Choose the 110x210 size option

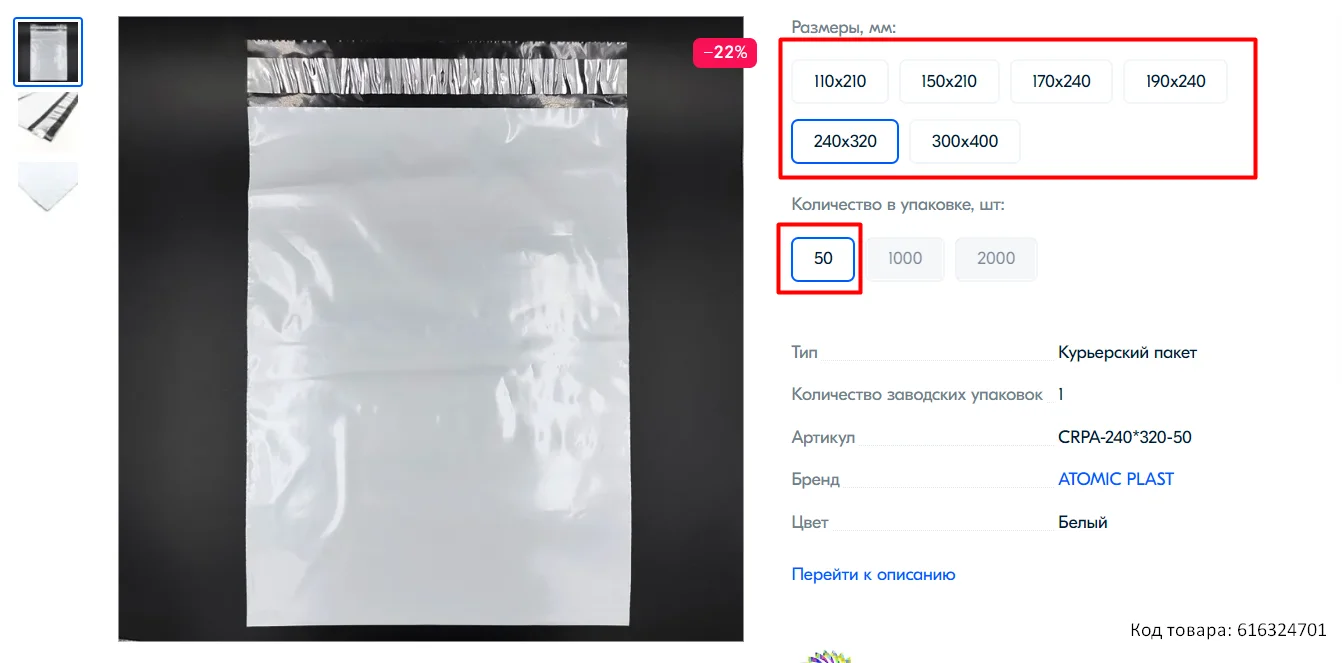pos(840,81)
